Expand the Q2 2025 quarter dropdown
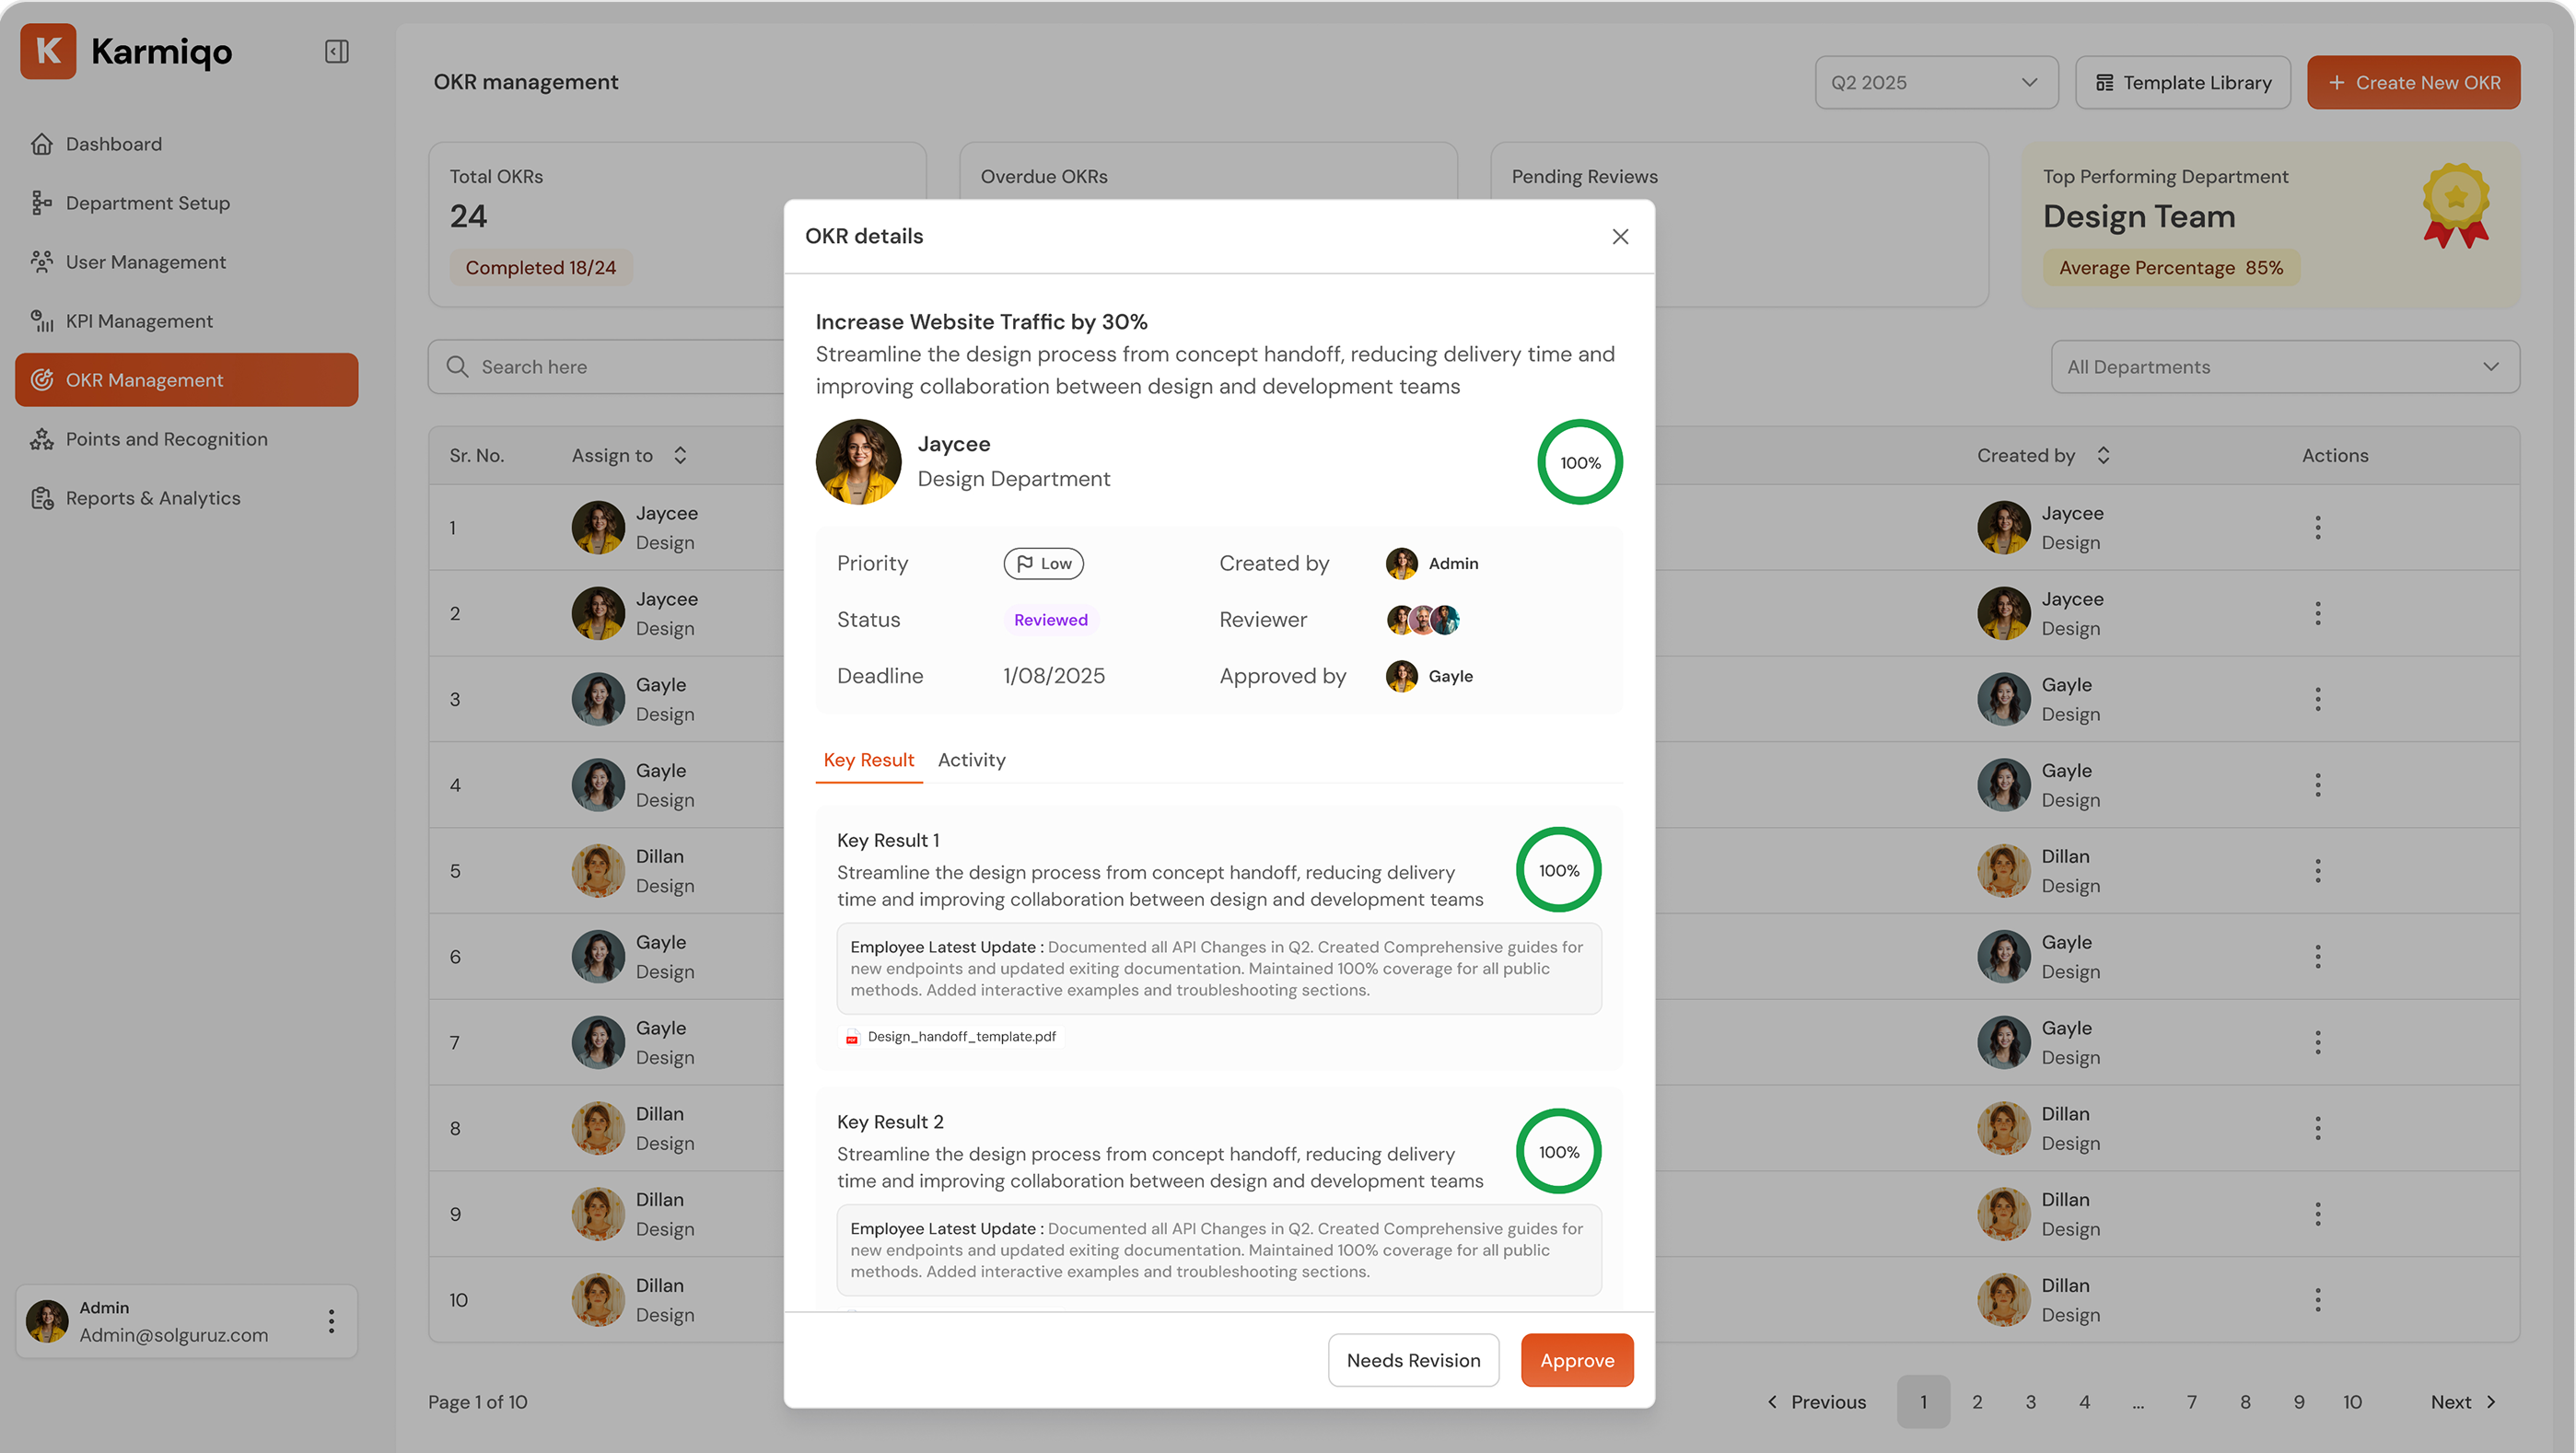Viewport: 2576px width, 1453px height. pos(1936,82)
